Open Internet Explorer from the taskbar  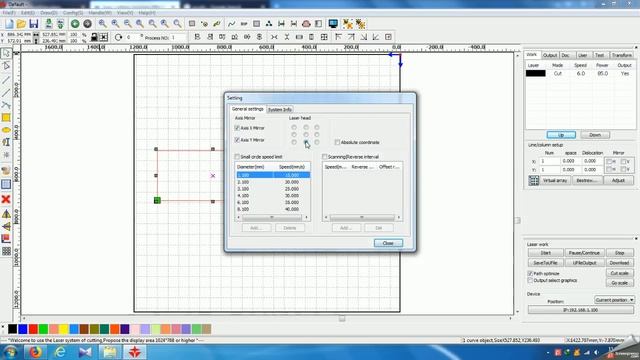coord(60,352)
